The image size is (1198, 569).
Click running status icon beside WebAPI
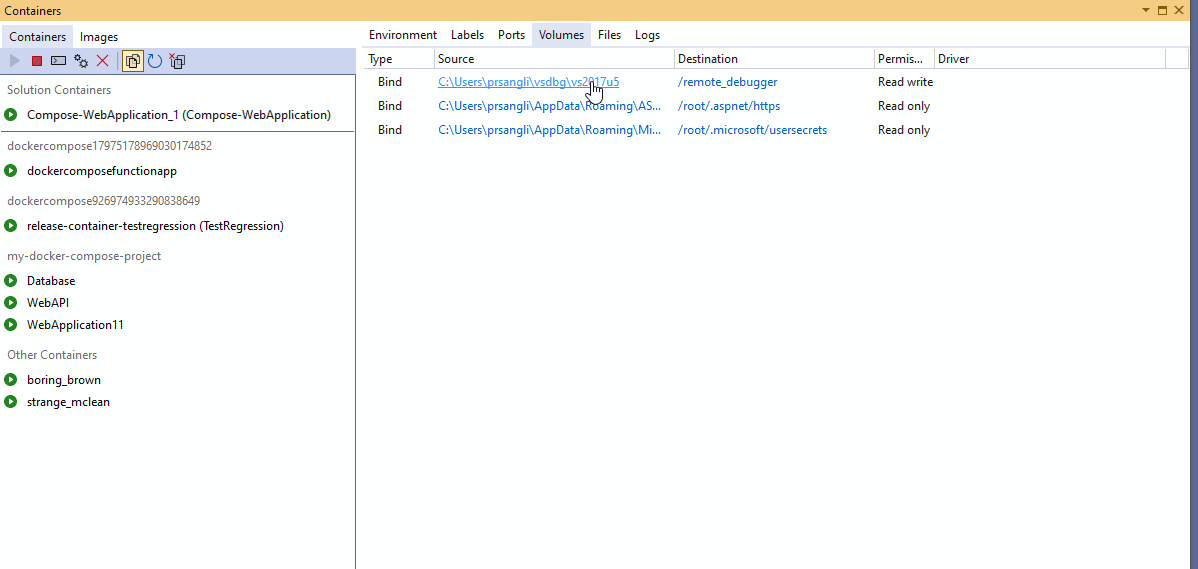pyautogui.click(x=11, y=302)
